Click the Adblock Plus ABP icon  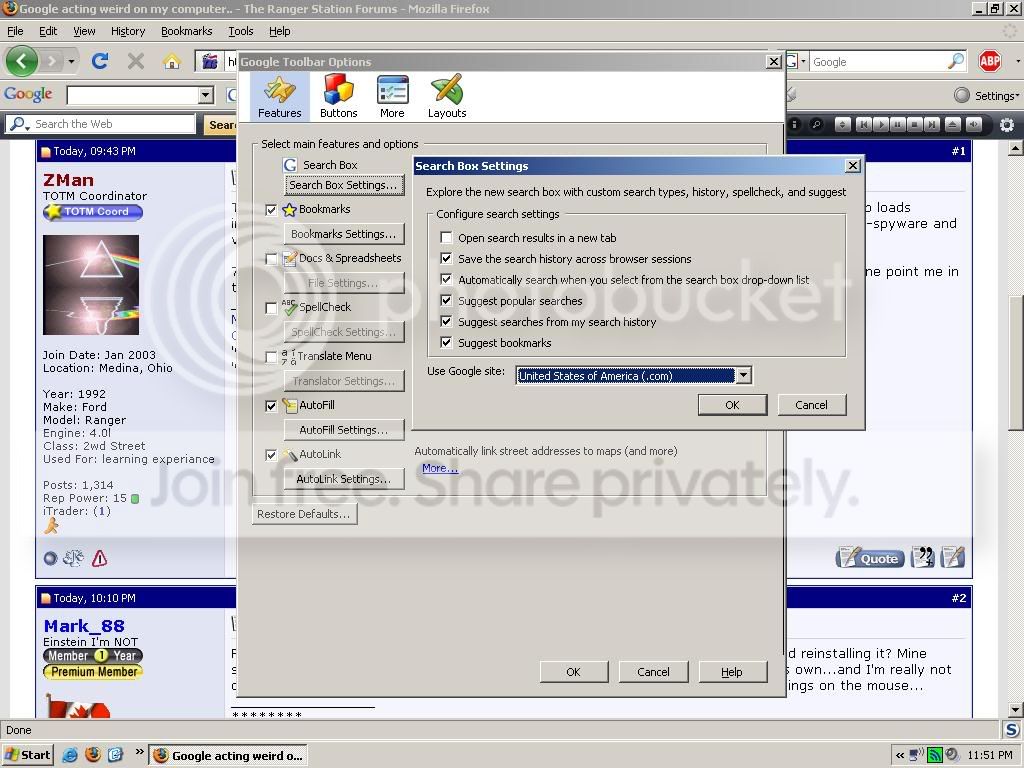point(990,61)
